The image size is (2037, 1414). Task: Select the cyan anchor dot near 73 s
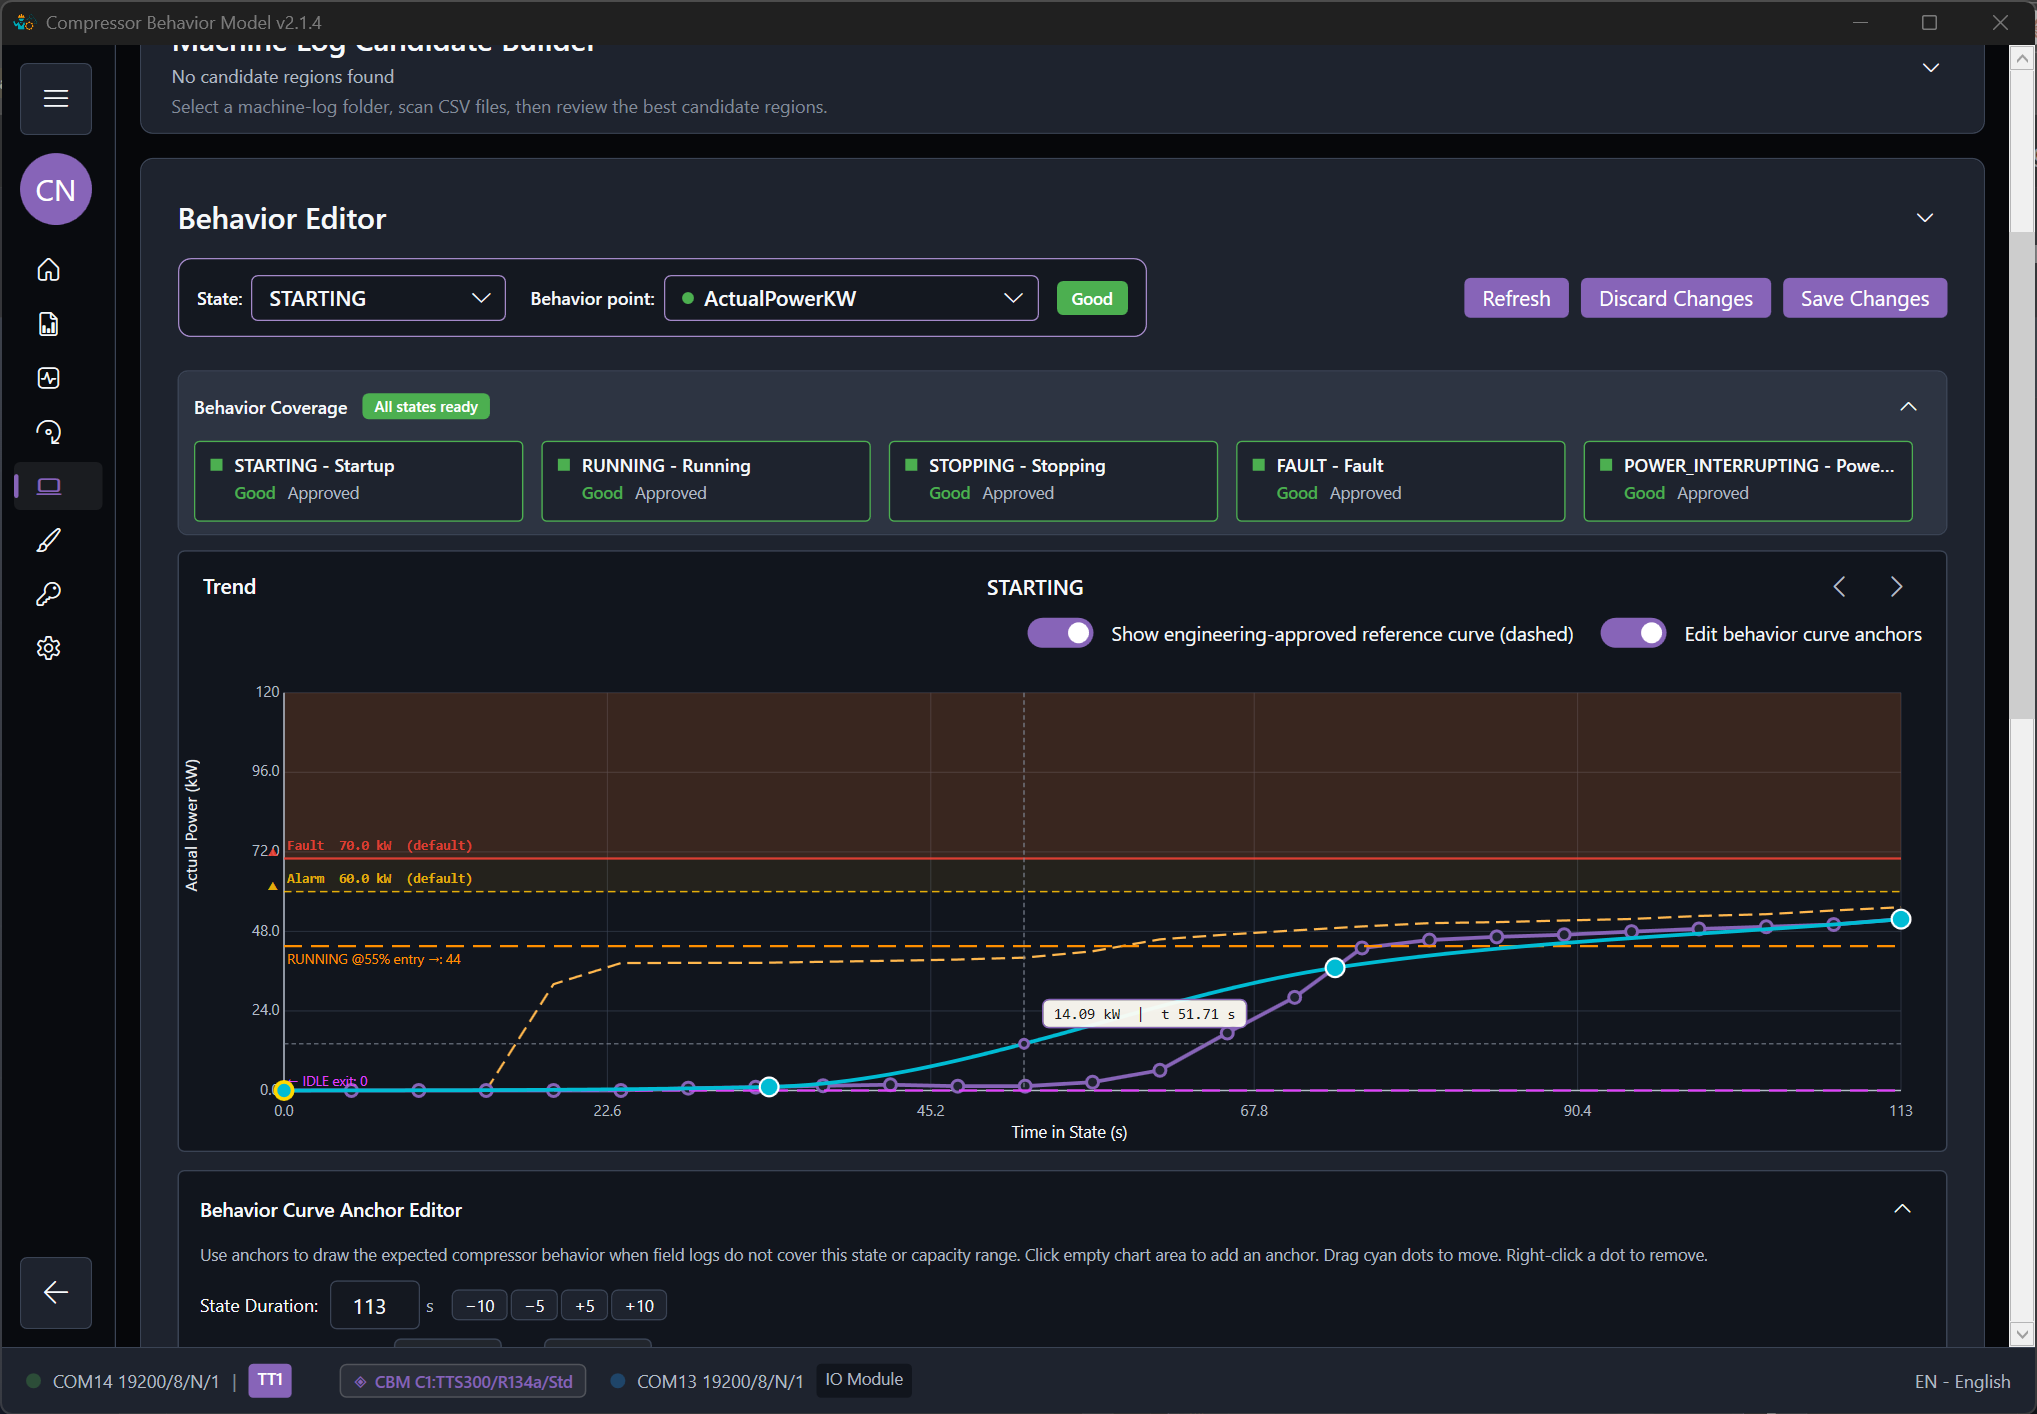pyautogui.click(x=1335, y=967)
